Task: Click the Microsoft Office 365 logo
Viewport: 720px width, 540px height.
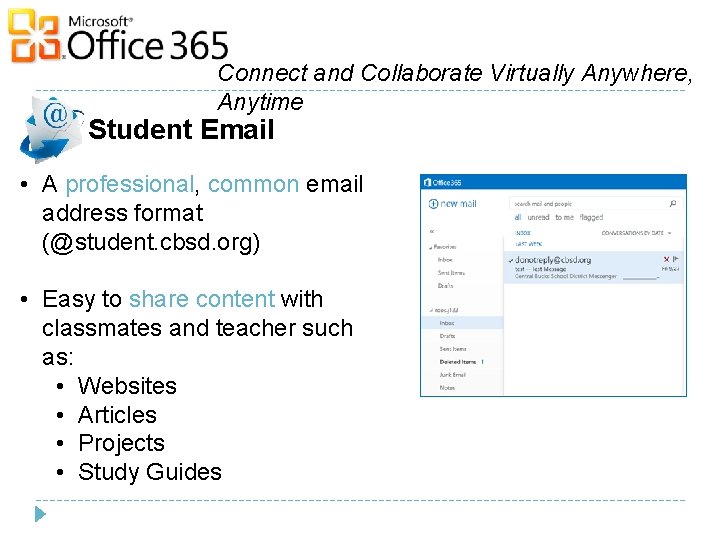Action: pyautogui.click(x=118, y=37)
